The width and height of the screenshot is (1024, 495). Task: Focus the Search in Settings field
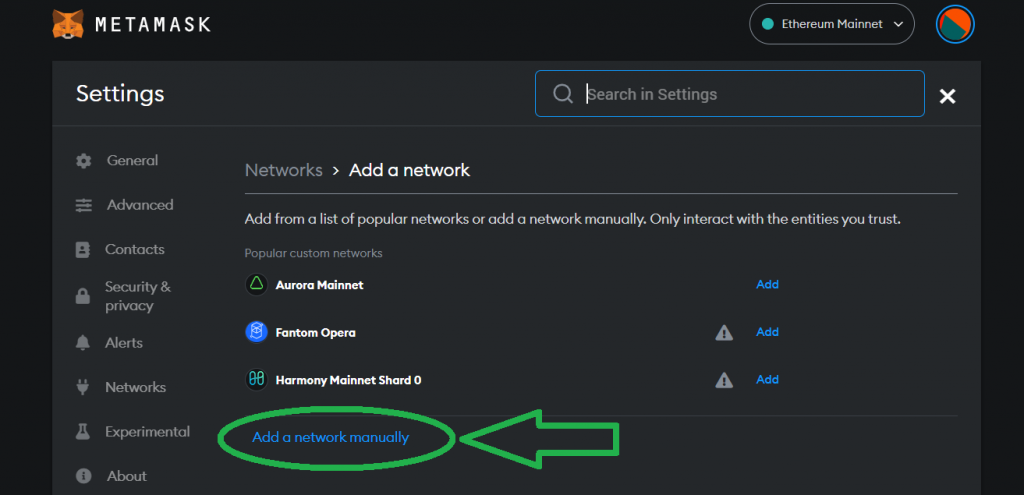[729, 94]
